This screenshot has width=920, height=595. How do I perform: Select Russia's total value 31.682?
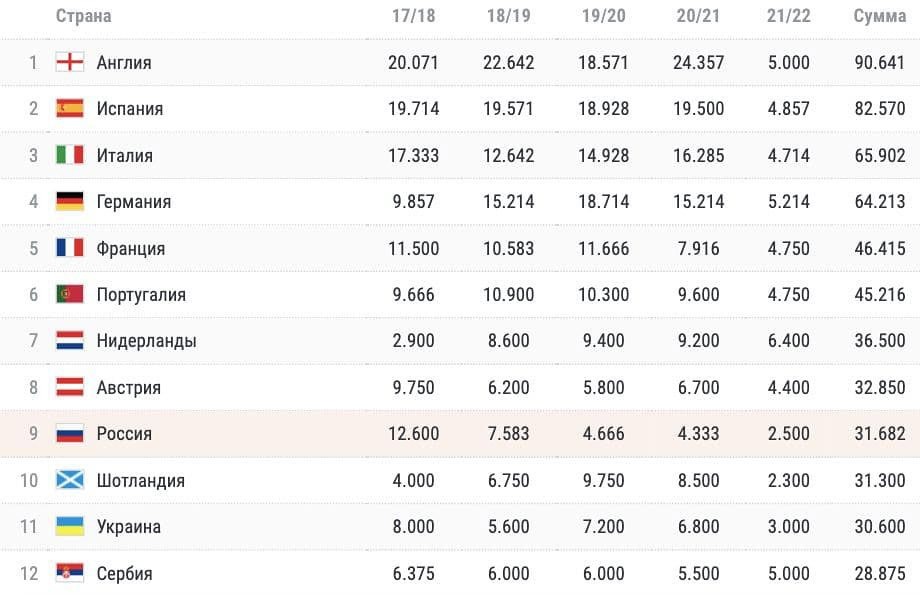880,434
